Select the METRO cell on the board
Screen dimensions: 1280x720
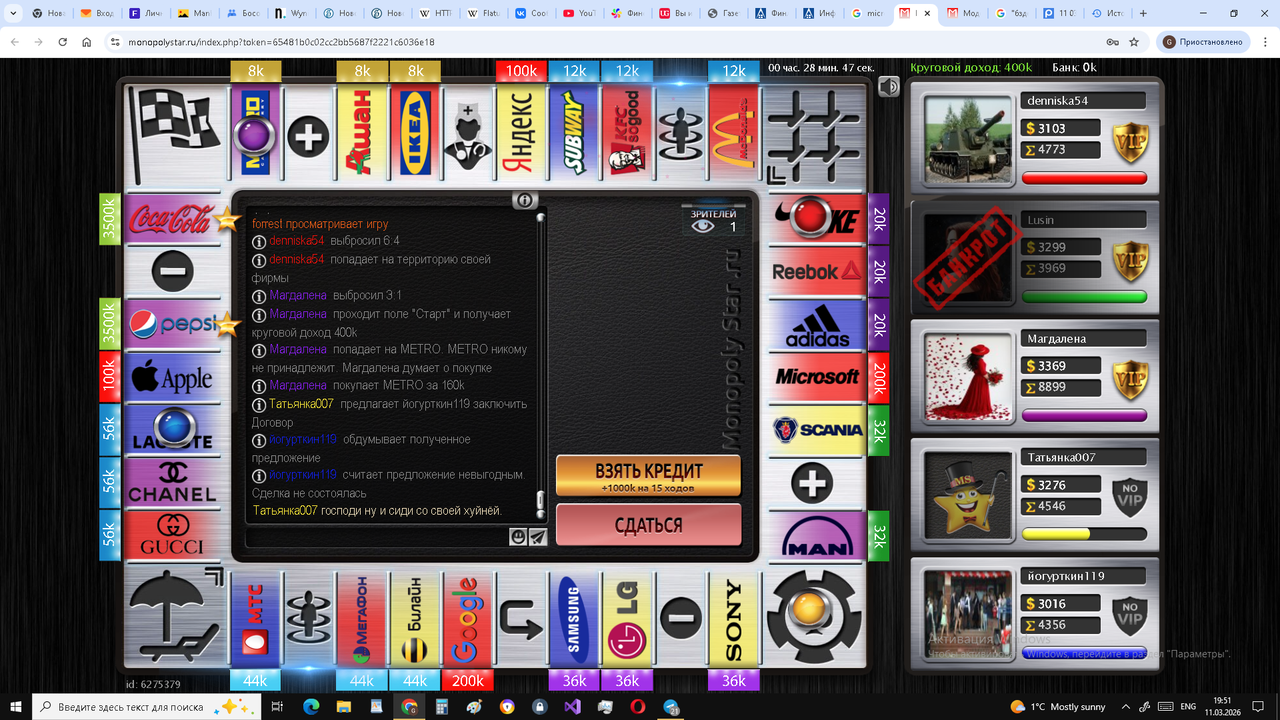(x=254, y=135)
